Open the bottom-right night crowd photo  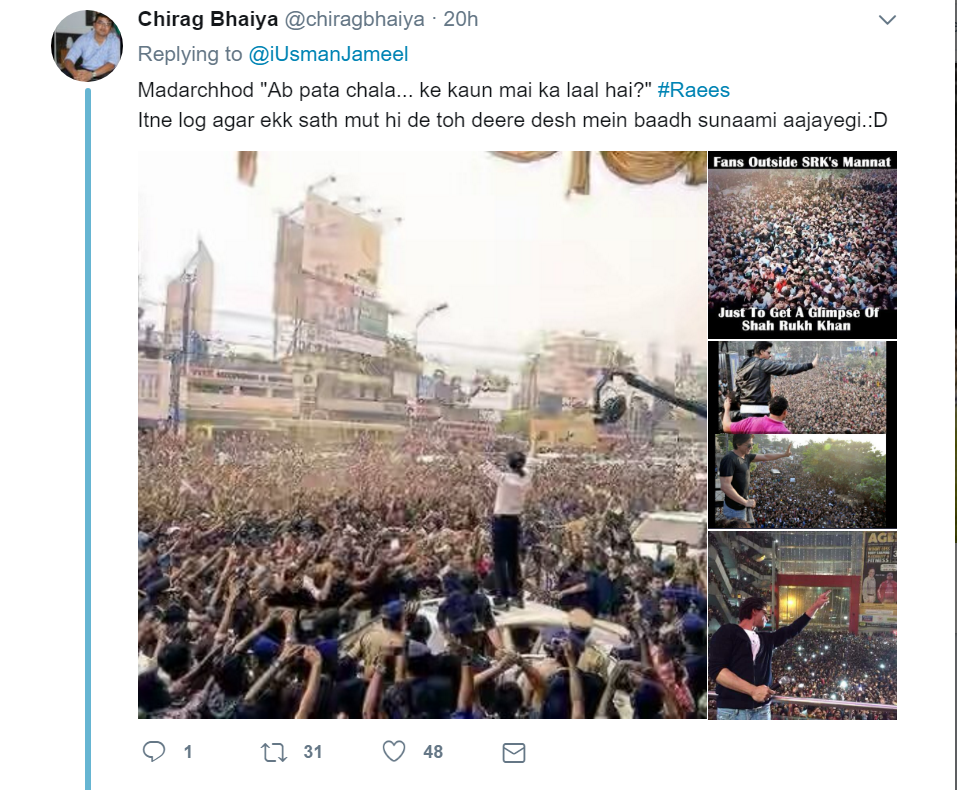pyautogui.click(x=802, y=625)
